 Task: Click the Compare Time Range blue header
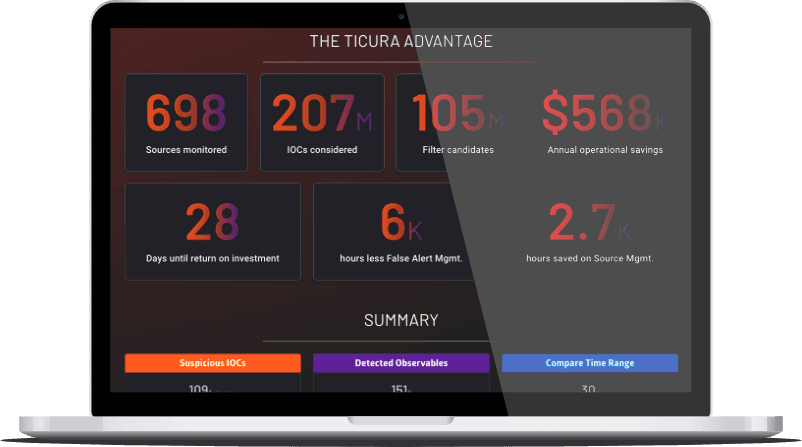pos(590,363)
